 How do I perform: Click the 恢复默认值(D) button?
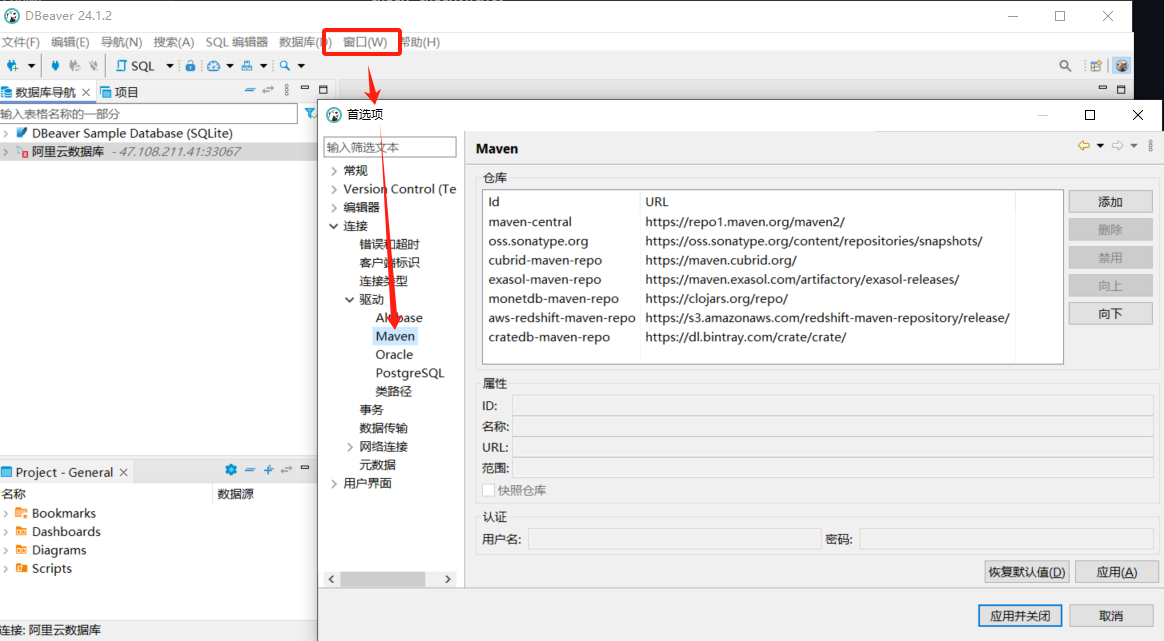[x=1027, y=572]
